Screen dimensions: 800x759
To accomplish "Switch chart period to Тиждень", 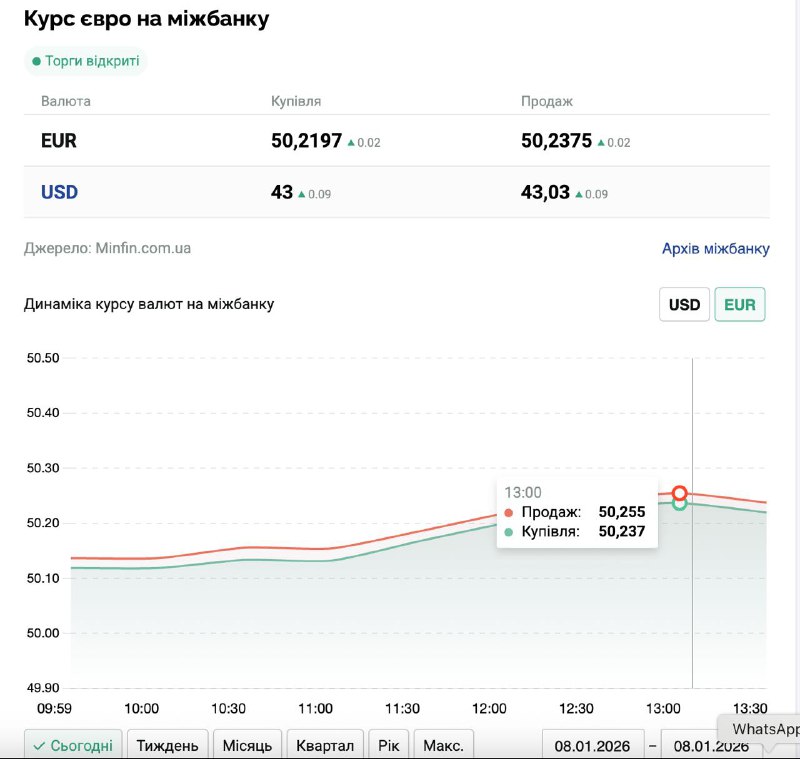I will [x=167, y=745].
